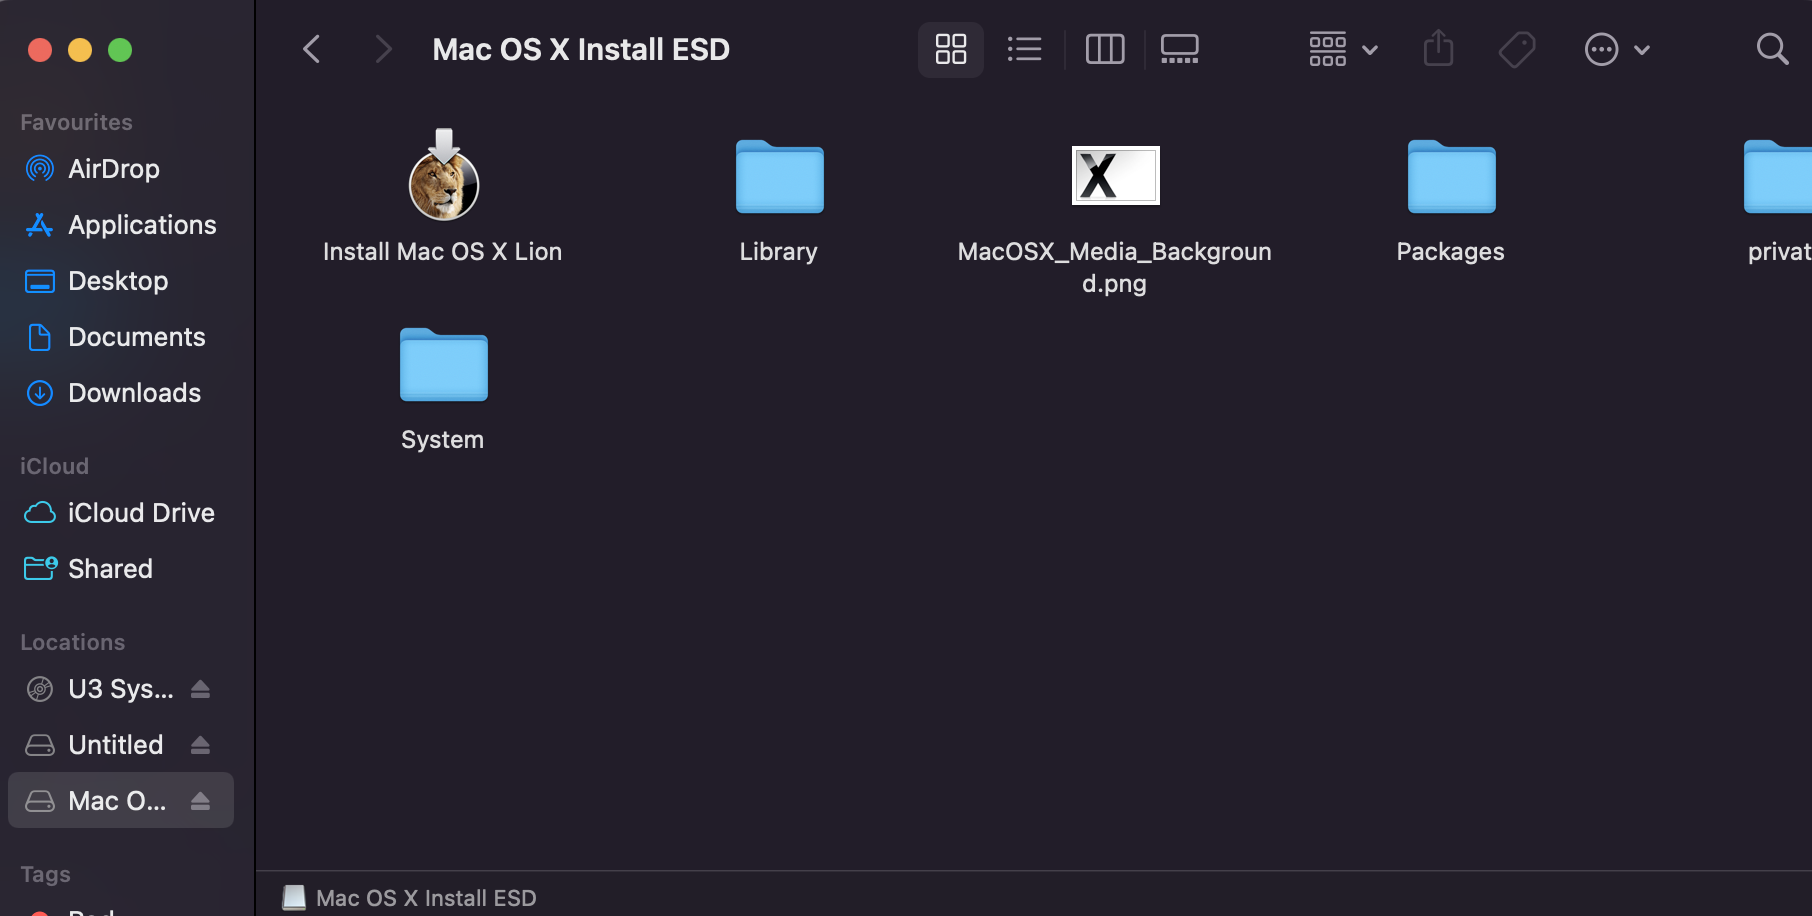Click the Library folder name label
Viewport: 1812px width, 916px height.
coord(778,252)
